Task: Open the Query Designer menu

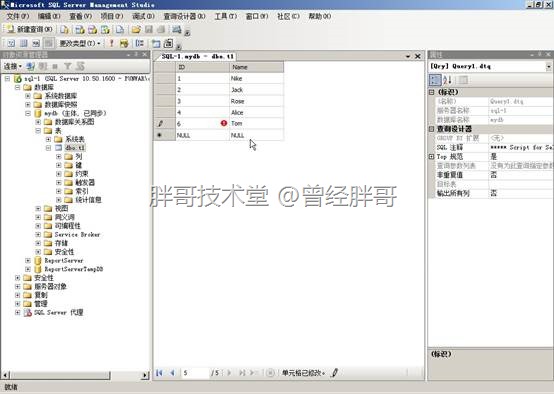Action: click(184, 16)
